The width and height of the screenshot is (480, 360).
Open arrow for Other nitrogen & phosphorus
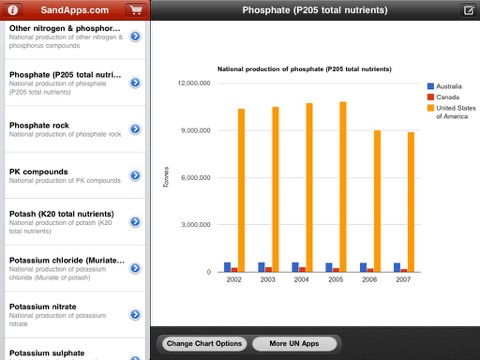[135, 36]
